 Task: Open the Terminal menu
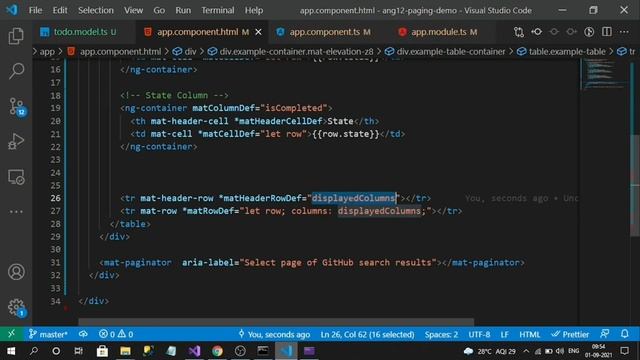click(218, 10)
